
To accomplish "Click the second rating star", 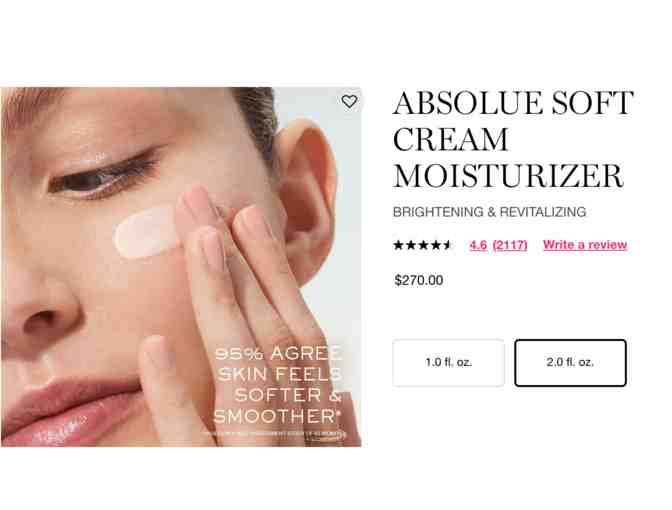I will (x=411, y=245).
